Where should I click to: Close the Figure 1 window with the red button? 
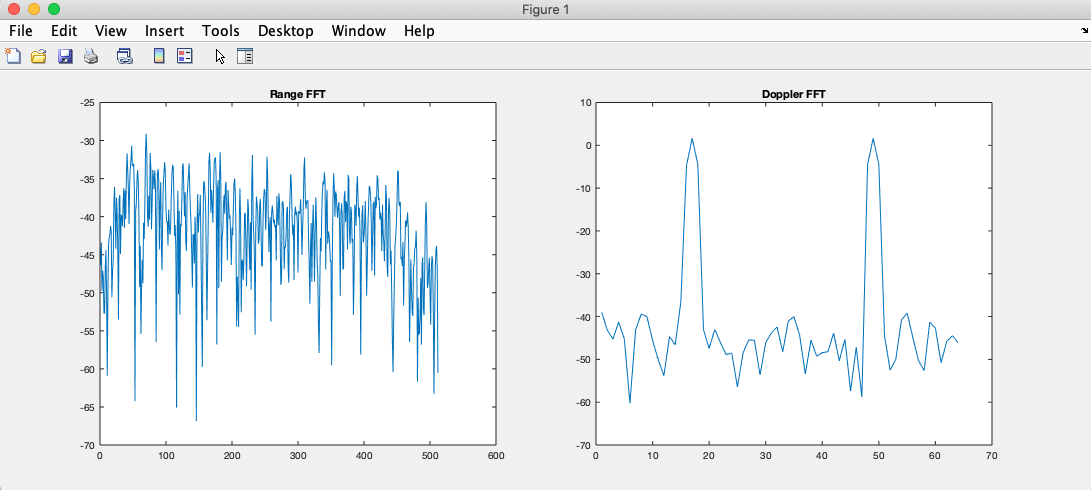click(x=13, y=9)
